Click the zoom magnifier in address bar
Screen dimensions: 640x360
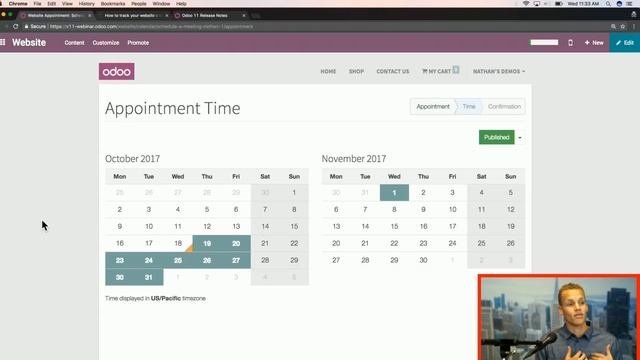(613, 27)
